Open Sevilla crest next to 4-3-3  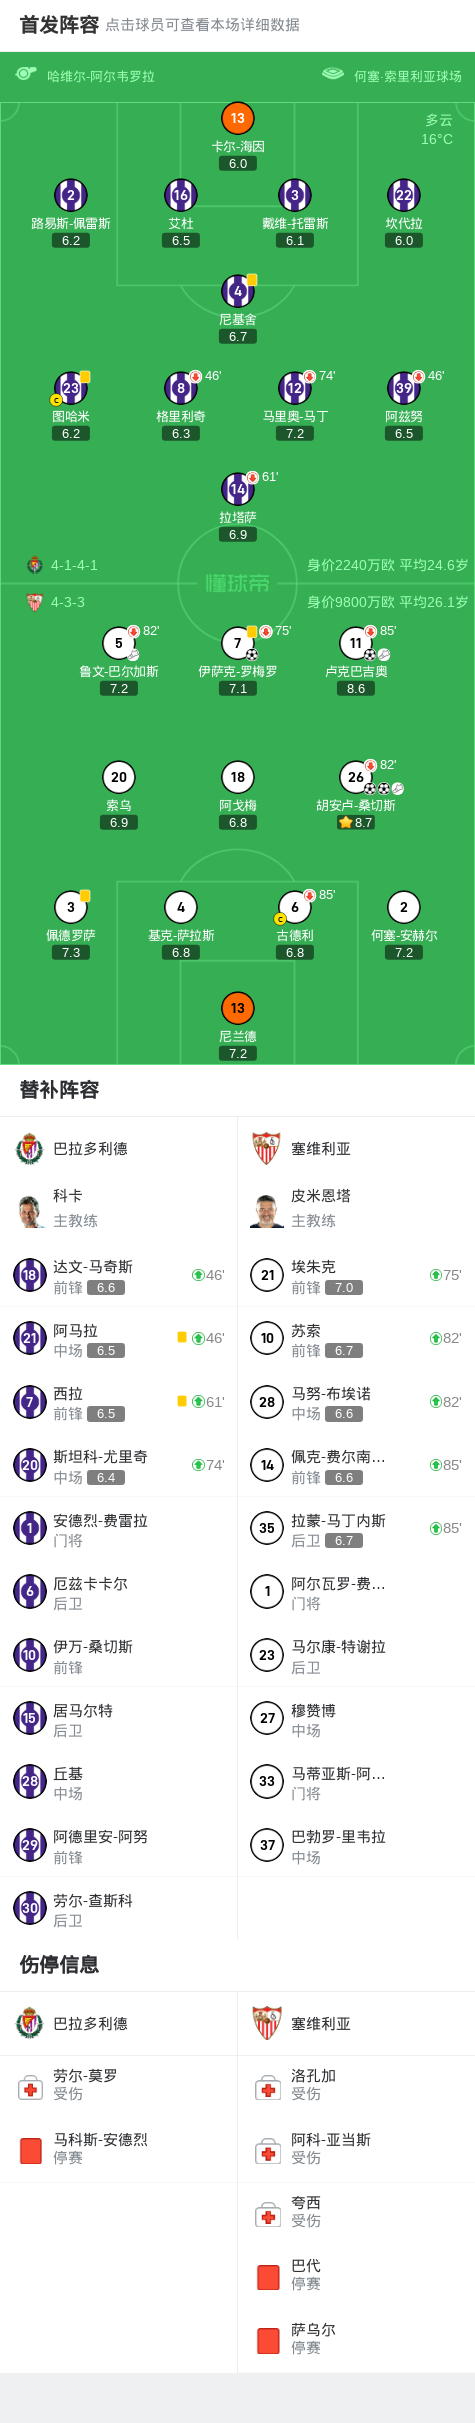point(35,602)
